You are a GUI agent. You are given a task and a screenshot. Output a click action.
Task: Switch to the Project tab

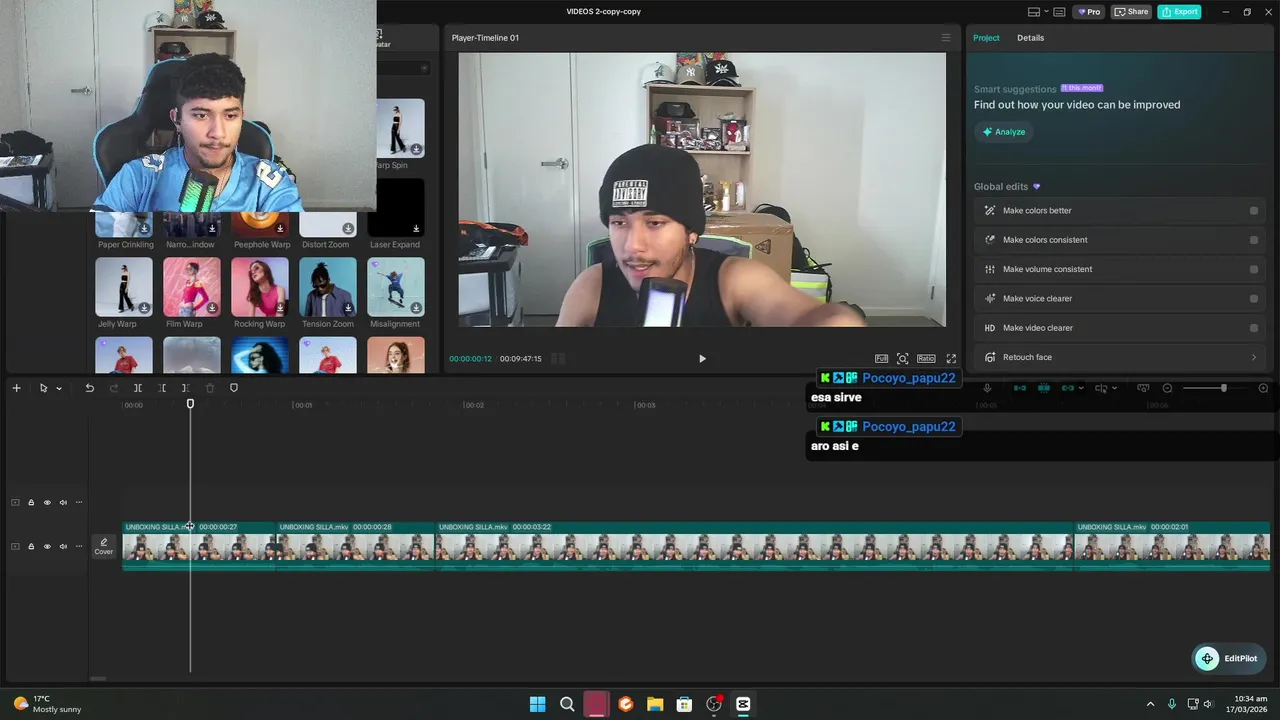(986, 38)
